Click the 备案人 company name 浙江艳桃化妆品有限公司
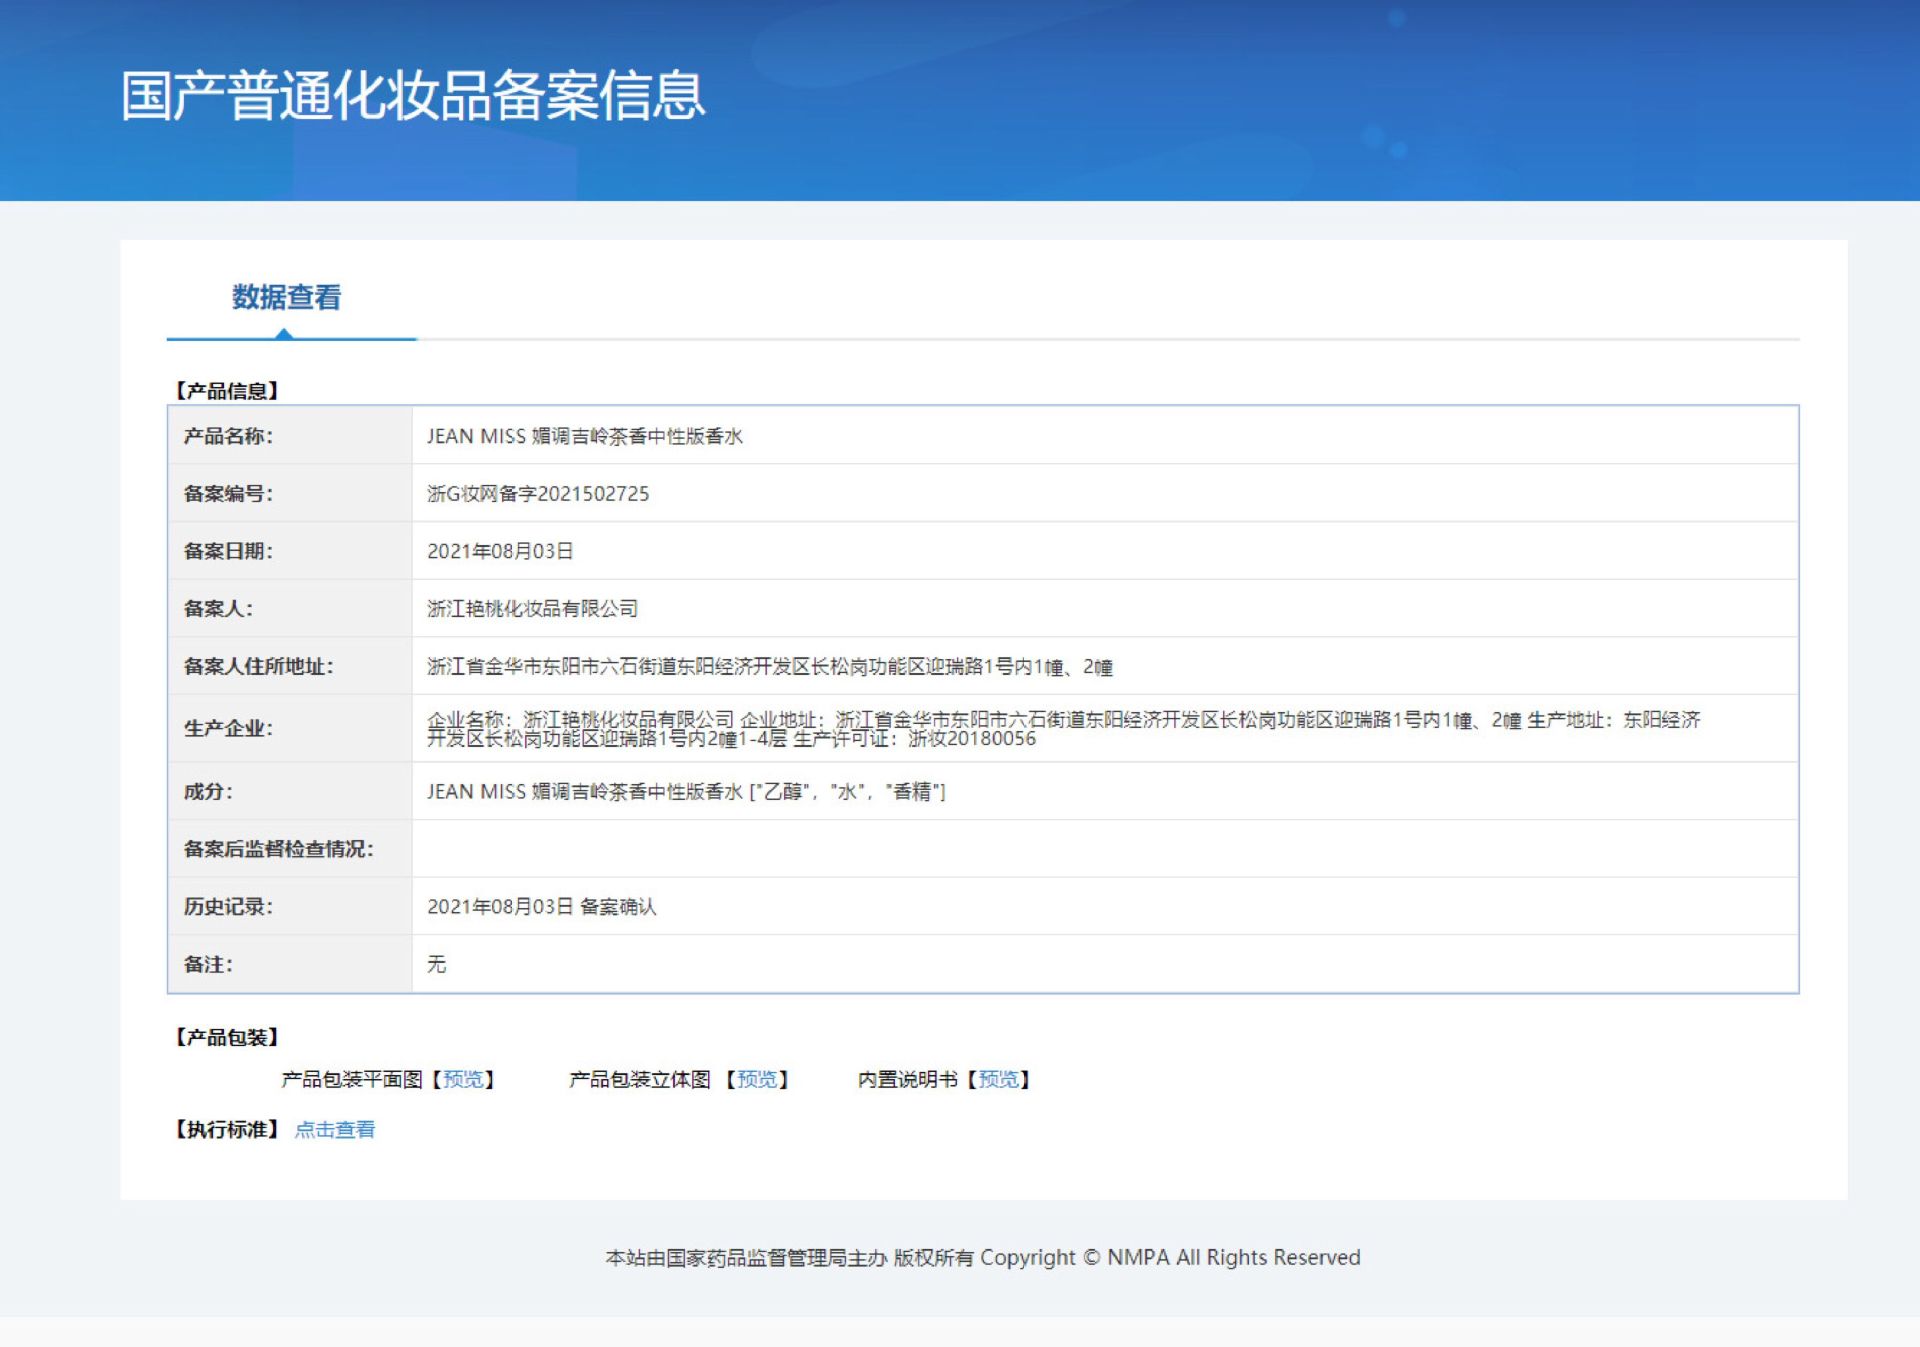The image size is (1920, 1347). [532, 609]
